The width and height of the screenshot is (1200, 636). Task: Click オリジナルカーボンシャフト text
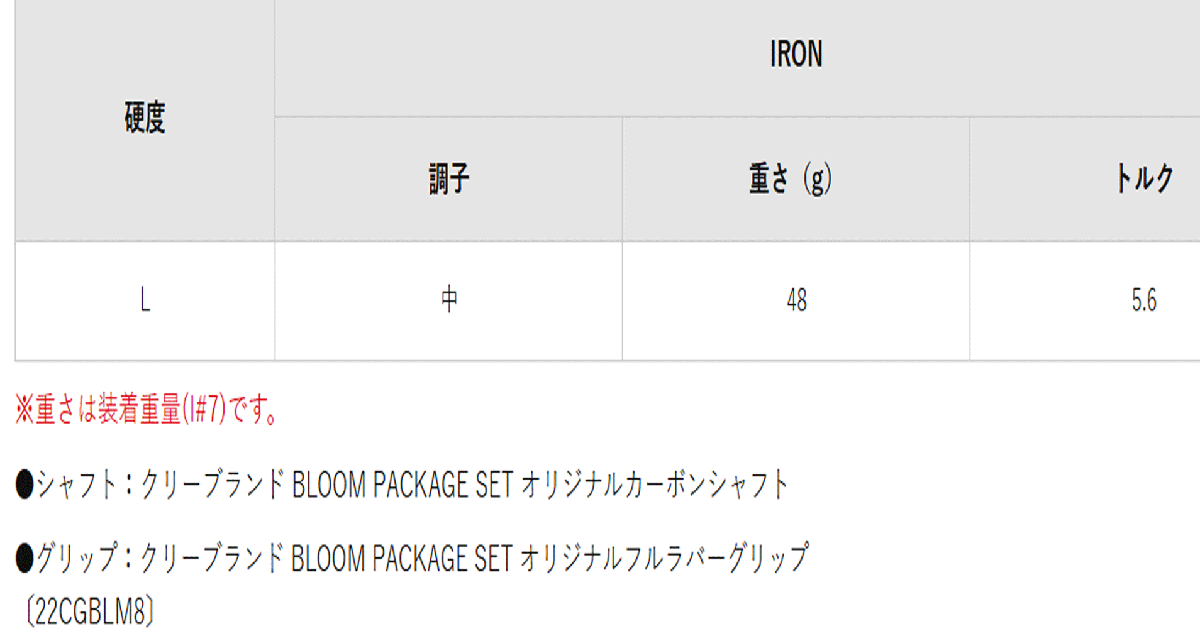pos(654,486)
